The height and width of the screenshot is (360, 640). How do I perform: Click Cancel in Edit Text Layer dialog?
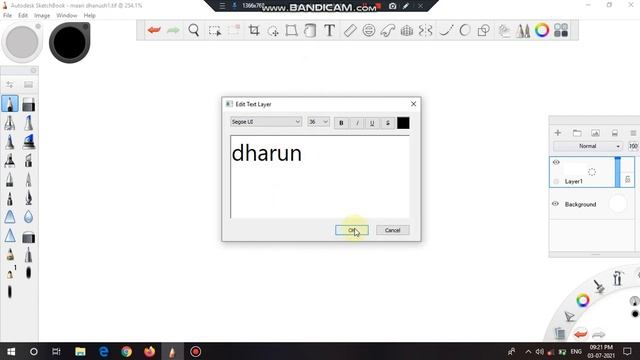[x=392, y=230]
